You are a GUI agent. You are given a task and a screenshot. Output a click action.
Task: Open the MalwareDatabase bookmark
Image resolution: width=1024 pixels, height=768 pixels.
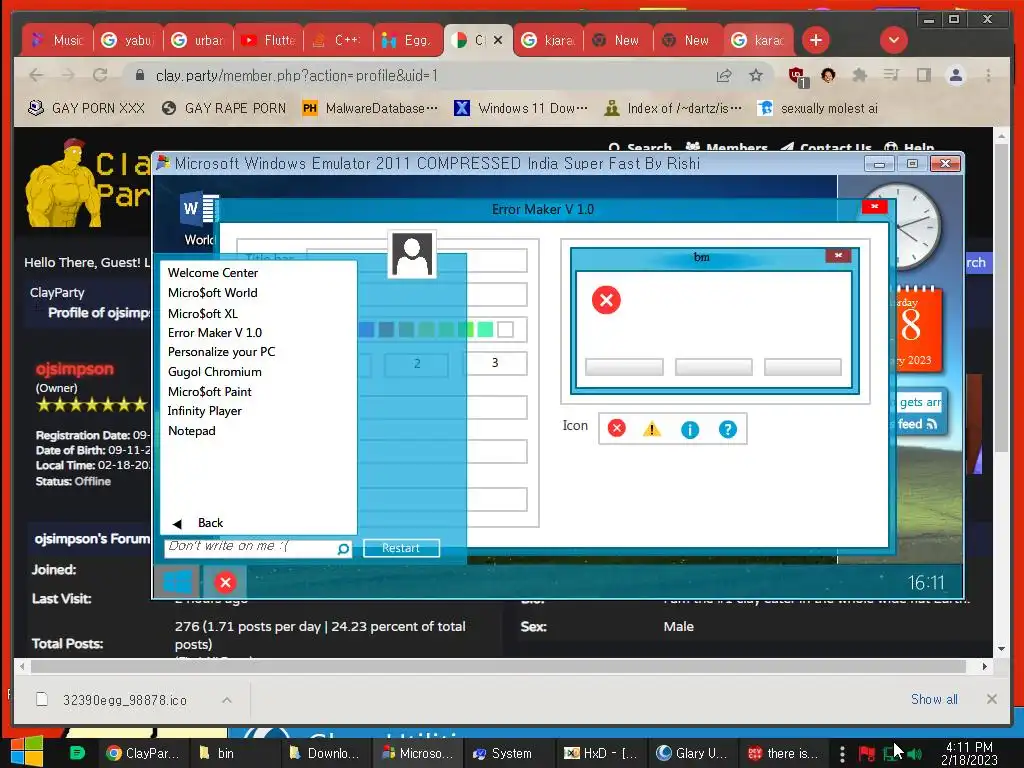(370, 108)
